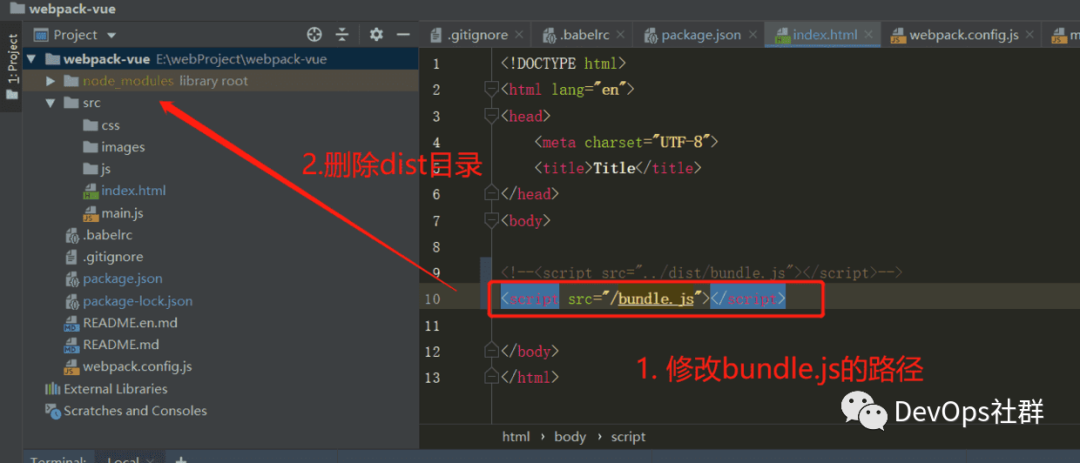Click the fold marker at line 6 closing head

[x=491, y=194]
